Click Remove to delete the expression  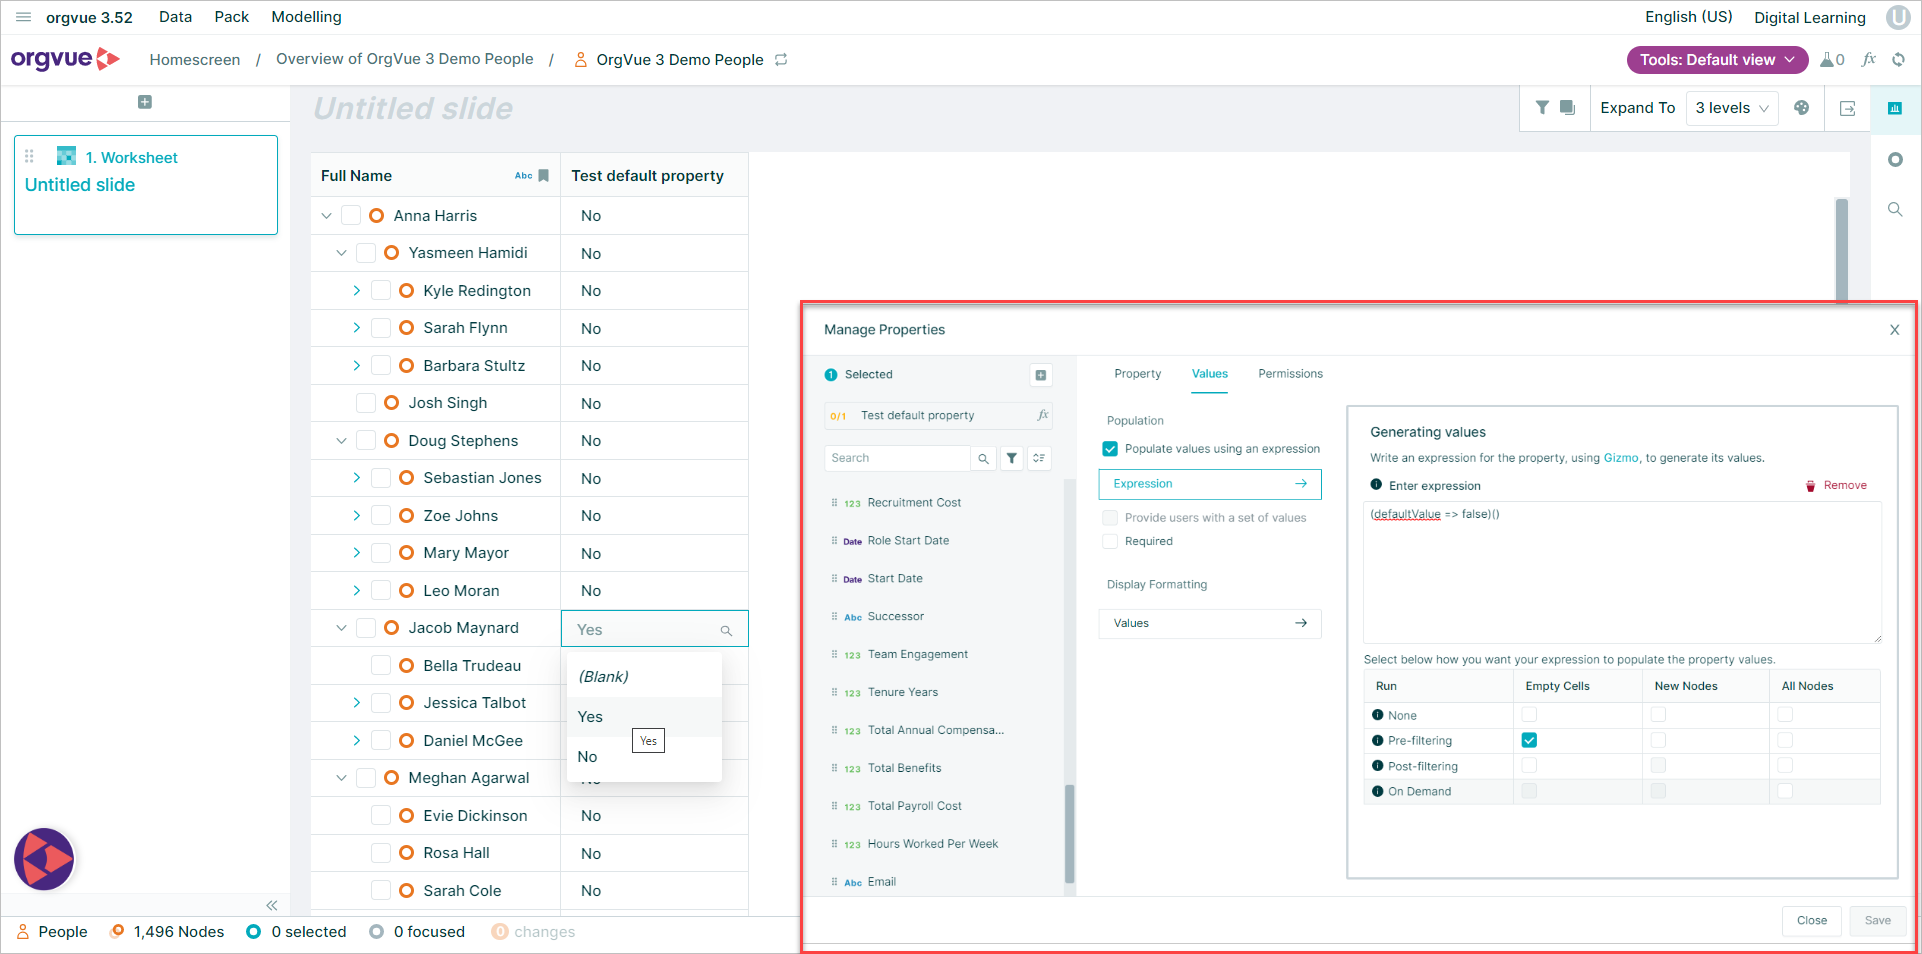1845,486
